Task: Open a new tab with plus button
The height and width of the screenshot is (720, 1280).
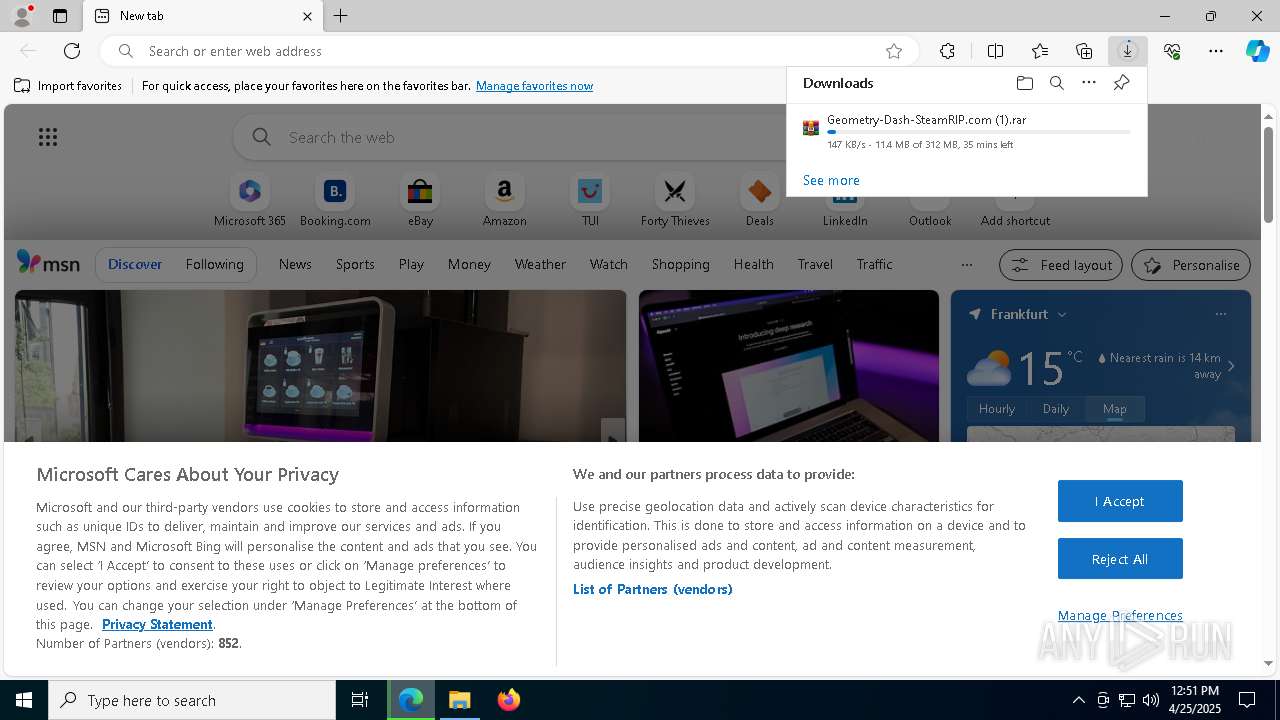Action: click(340, 16)
